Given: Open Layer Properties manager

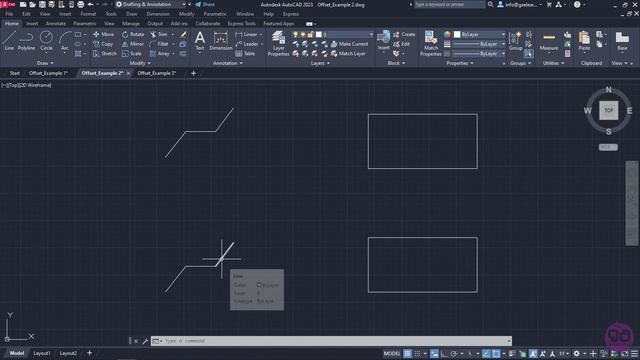Looking at the screenshot, I should (x=278, y=43).
